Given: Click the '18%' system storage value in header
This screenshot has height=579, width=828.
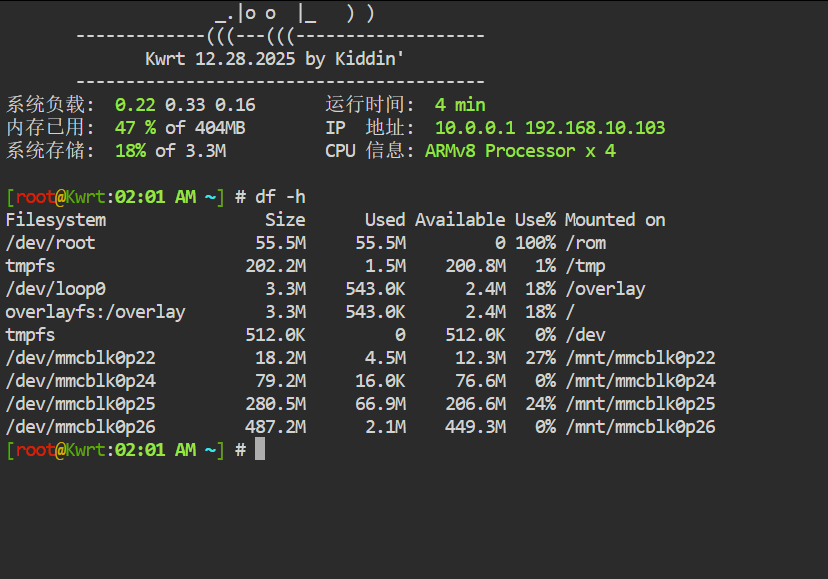Looking at the screenshot, I should pyautogui.click(x=130, y=151).
